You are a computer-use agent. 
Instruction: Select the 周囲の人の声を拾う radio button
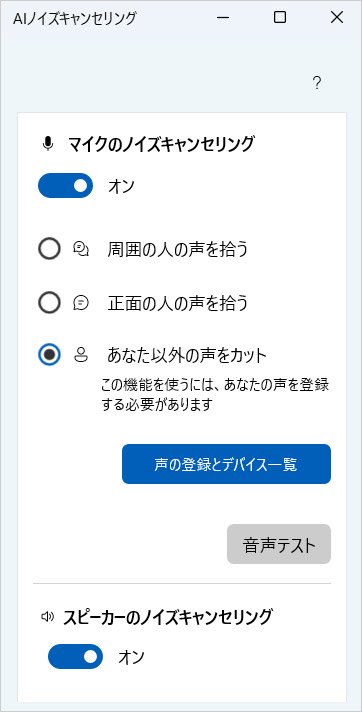click(50, 249)
